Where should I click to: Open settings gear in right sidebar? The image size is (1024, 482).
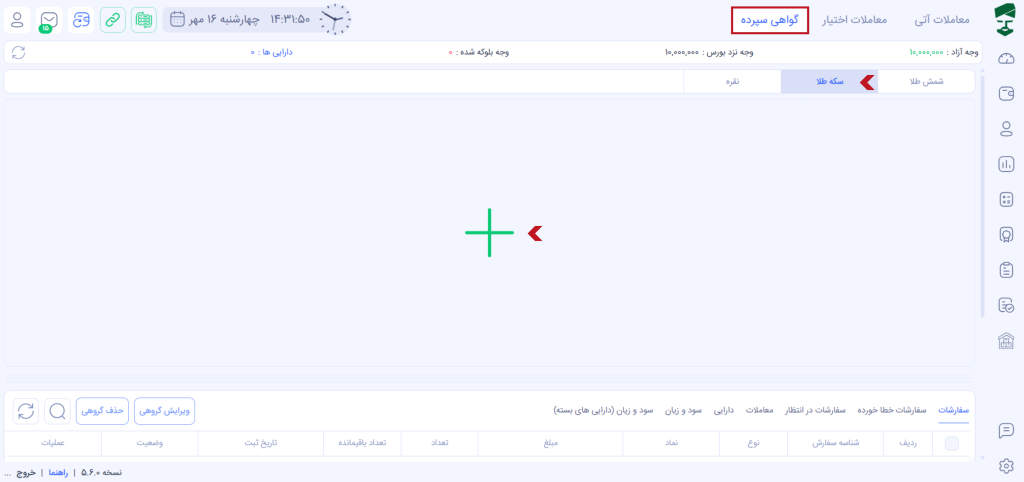[1006, 465]
